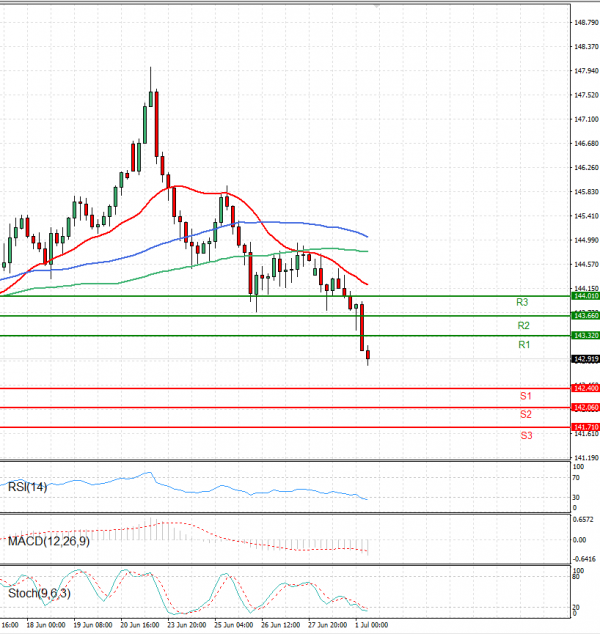Click the 147.940 price axis value
The height and width of the screenshot is (634, 600).
[x=586, y=71]
